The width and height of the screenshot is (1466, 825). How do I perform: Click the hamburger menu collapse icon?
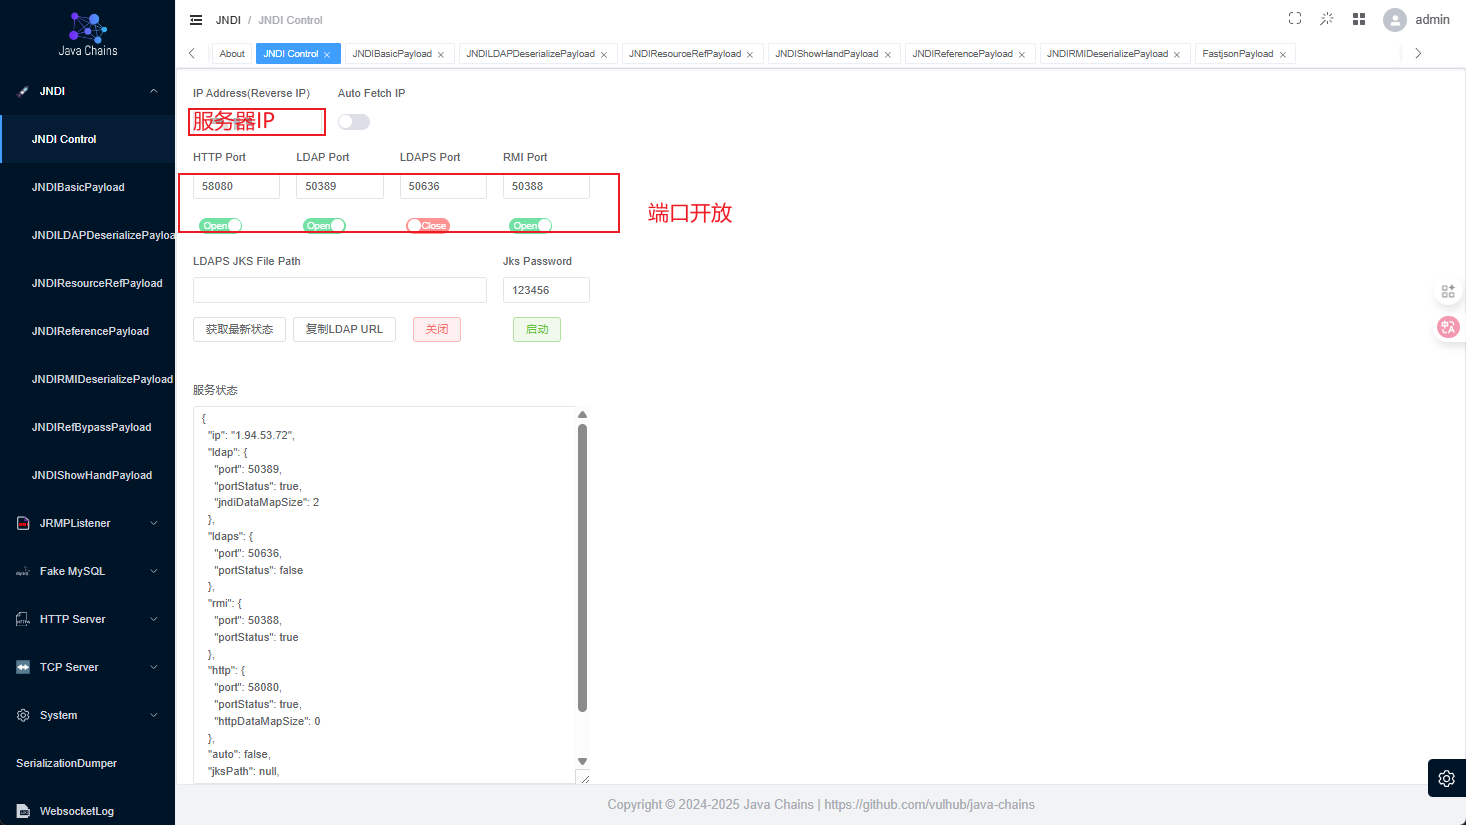tap(196, 20)
